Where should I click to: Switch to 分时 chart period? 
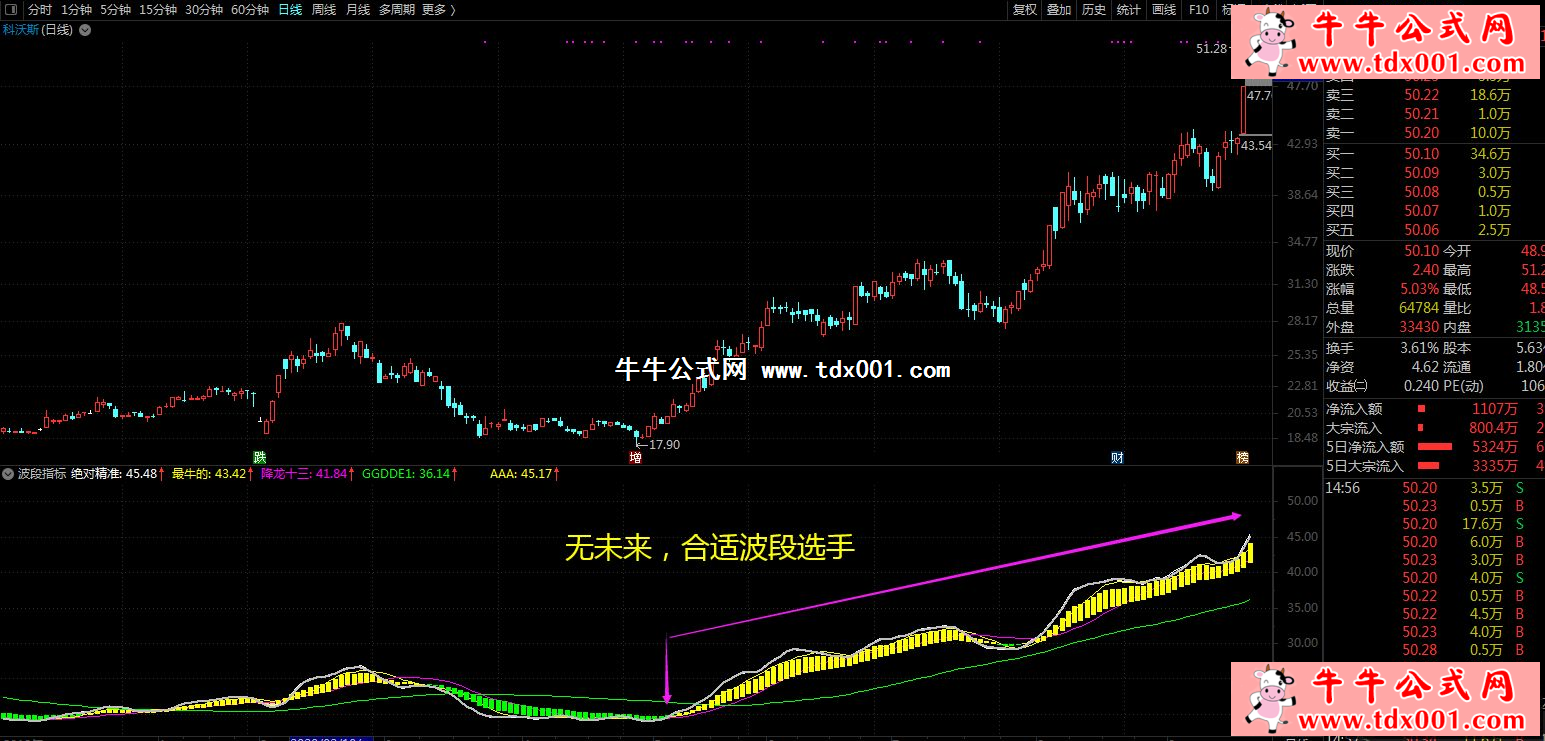click(x=39, y=10)
